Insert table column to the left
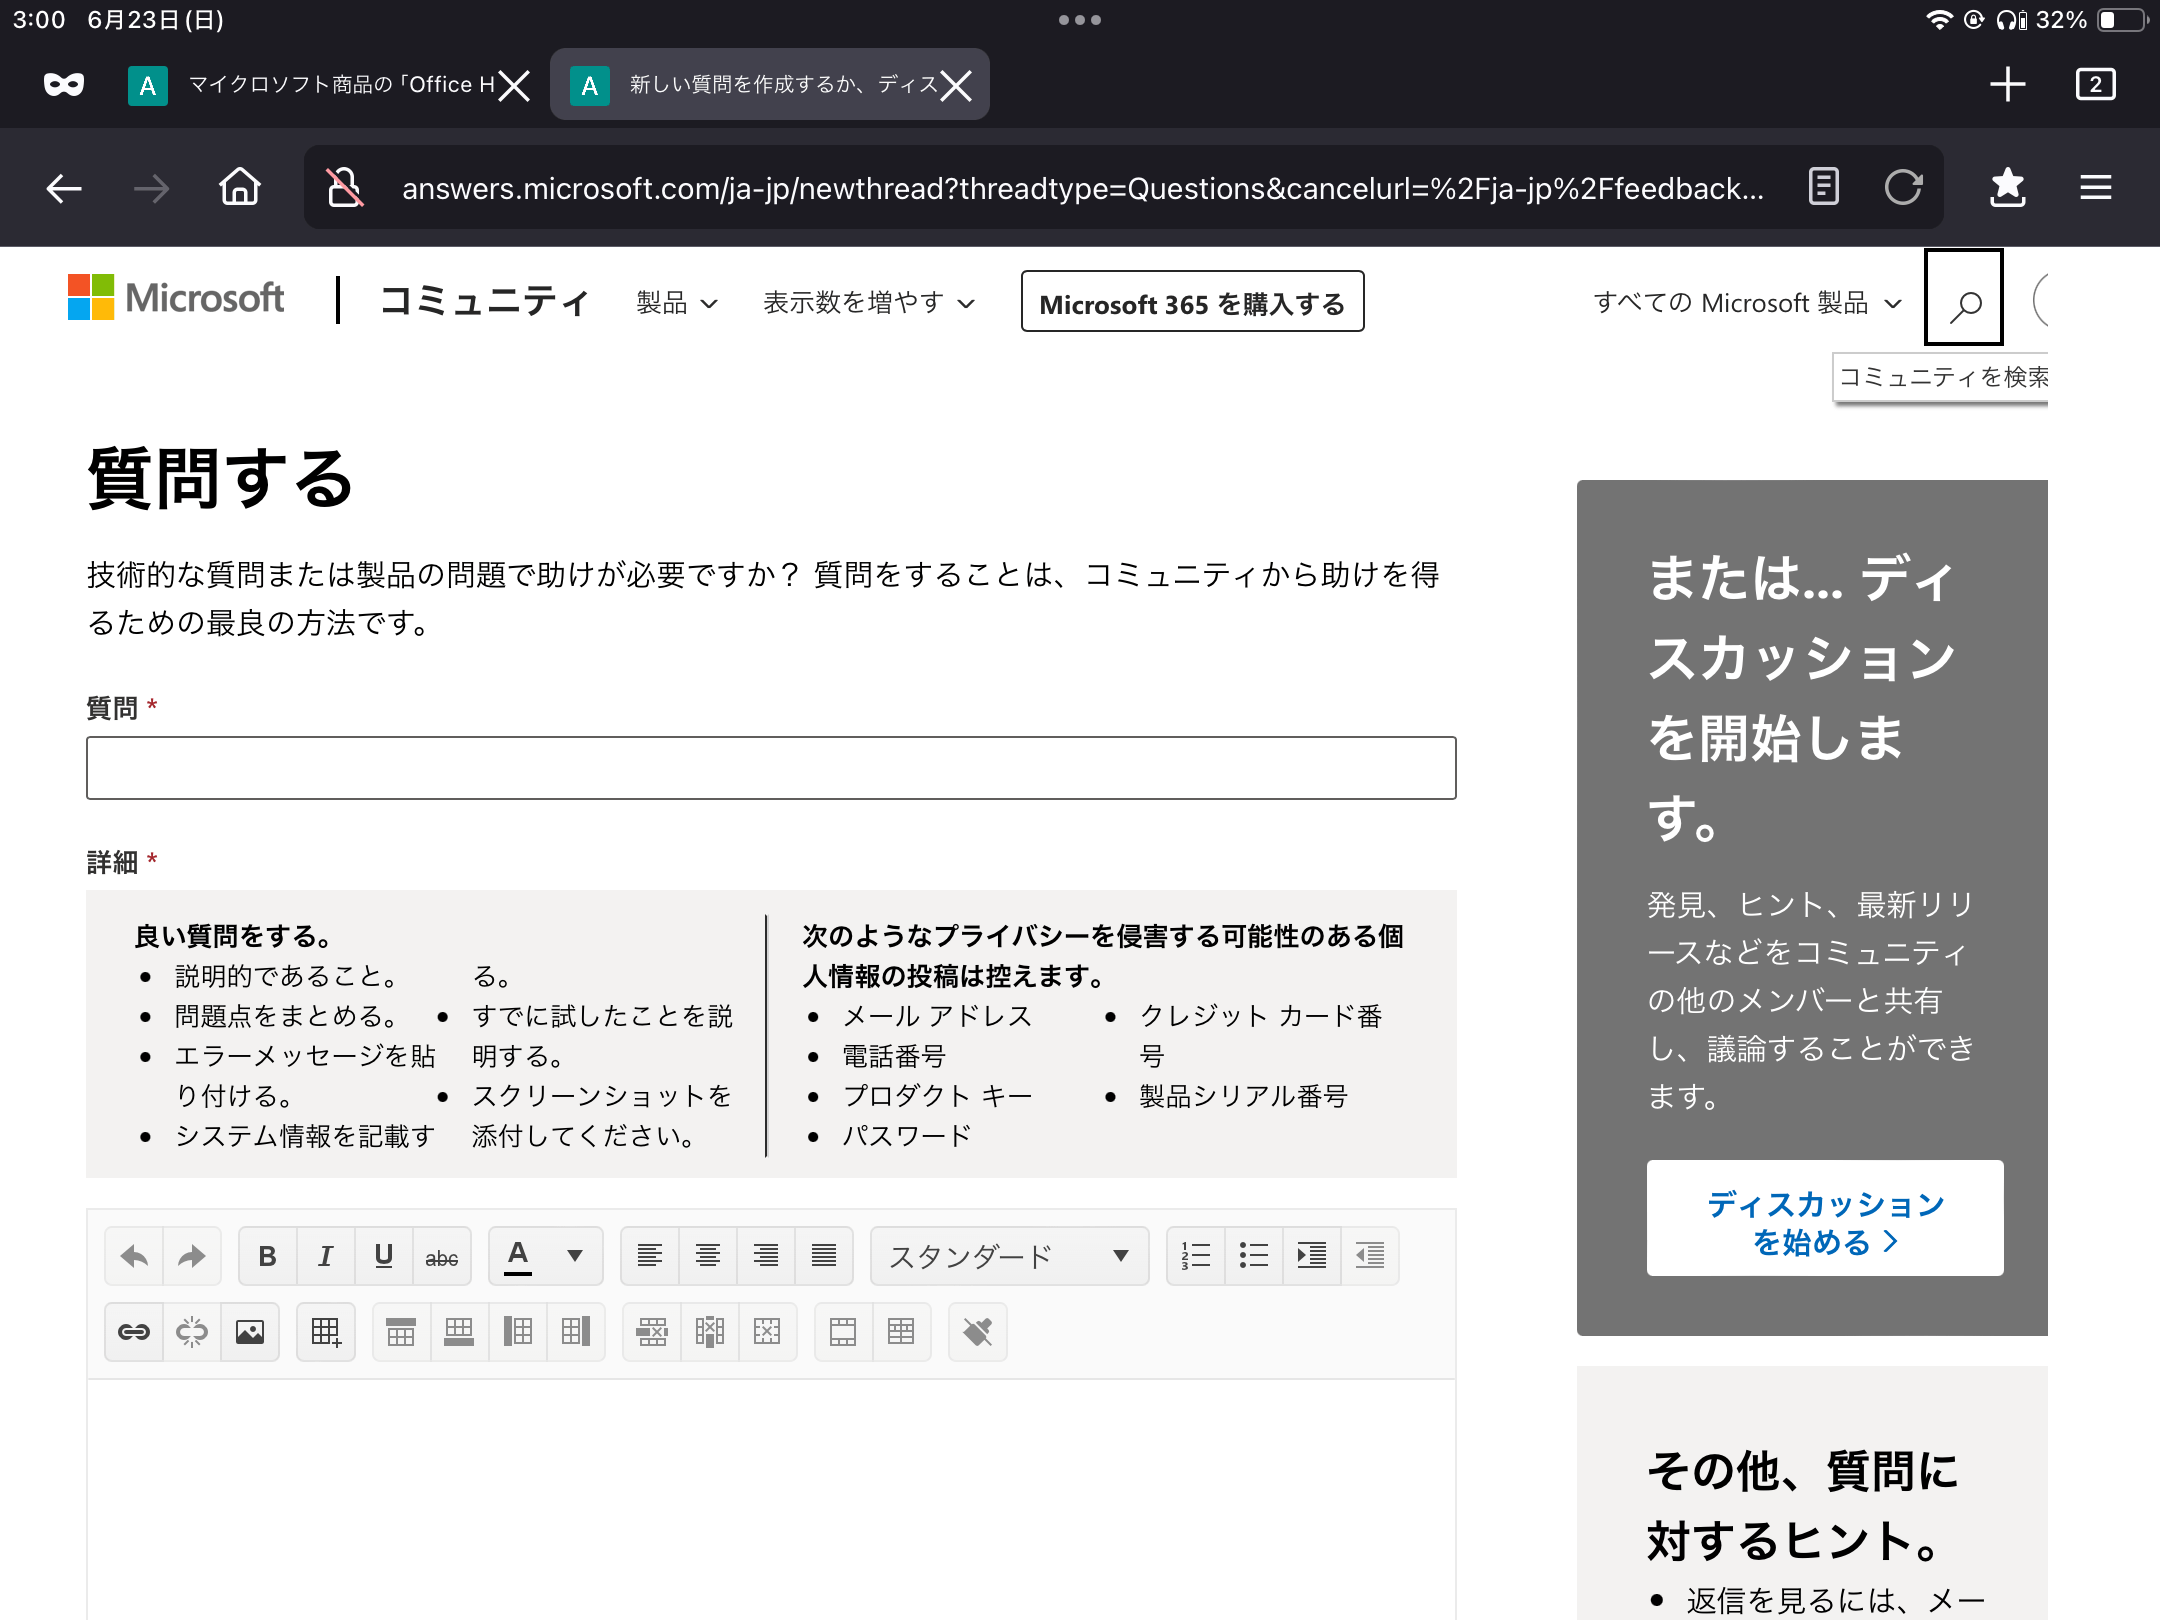2160x1620 pixels. 517,1332
